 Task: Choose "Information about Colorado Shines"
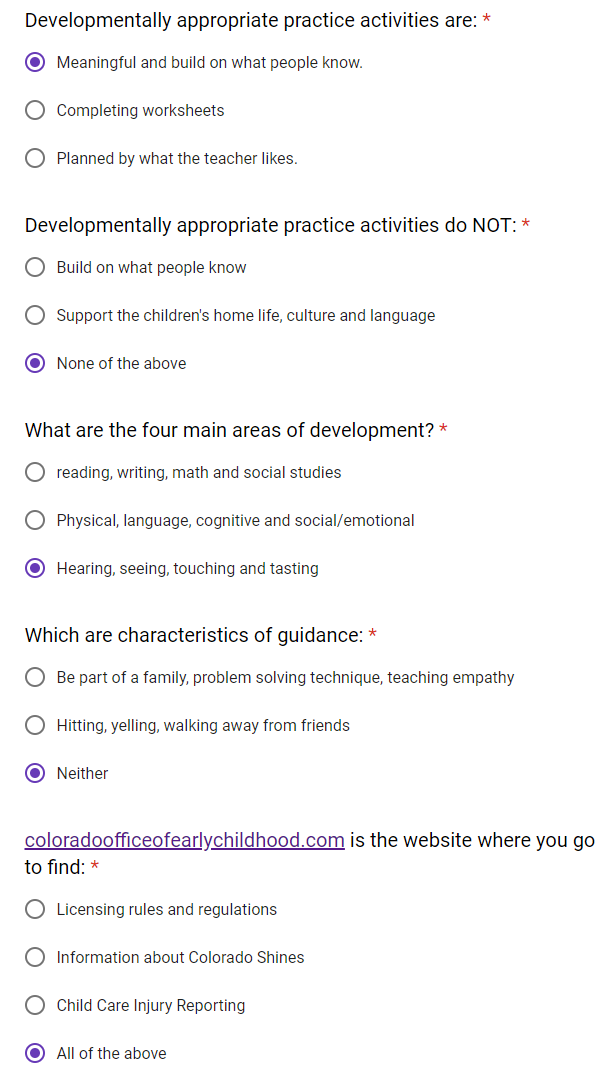coord(35,957)
